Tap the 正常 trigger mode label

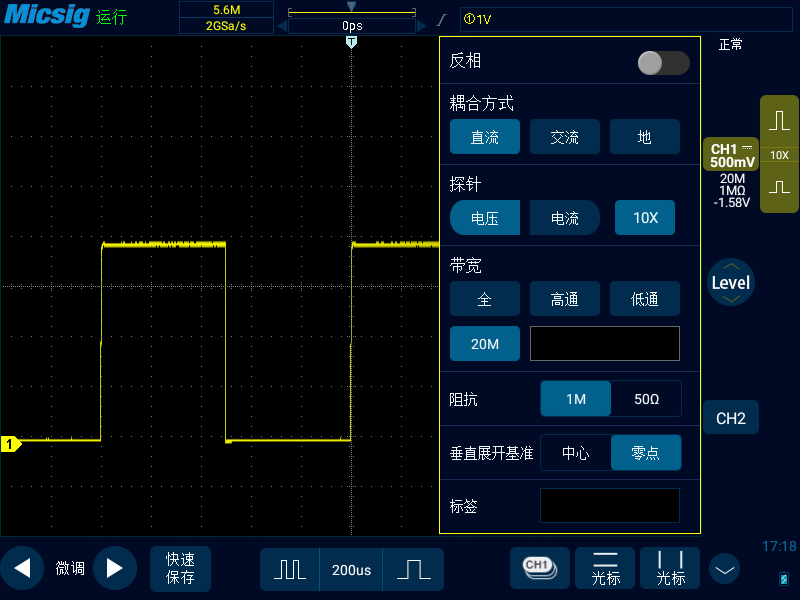click(731, 45)
